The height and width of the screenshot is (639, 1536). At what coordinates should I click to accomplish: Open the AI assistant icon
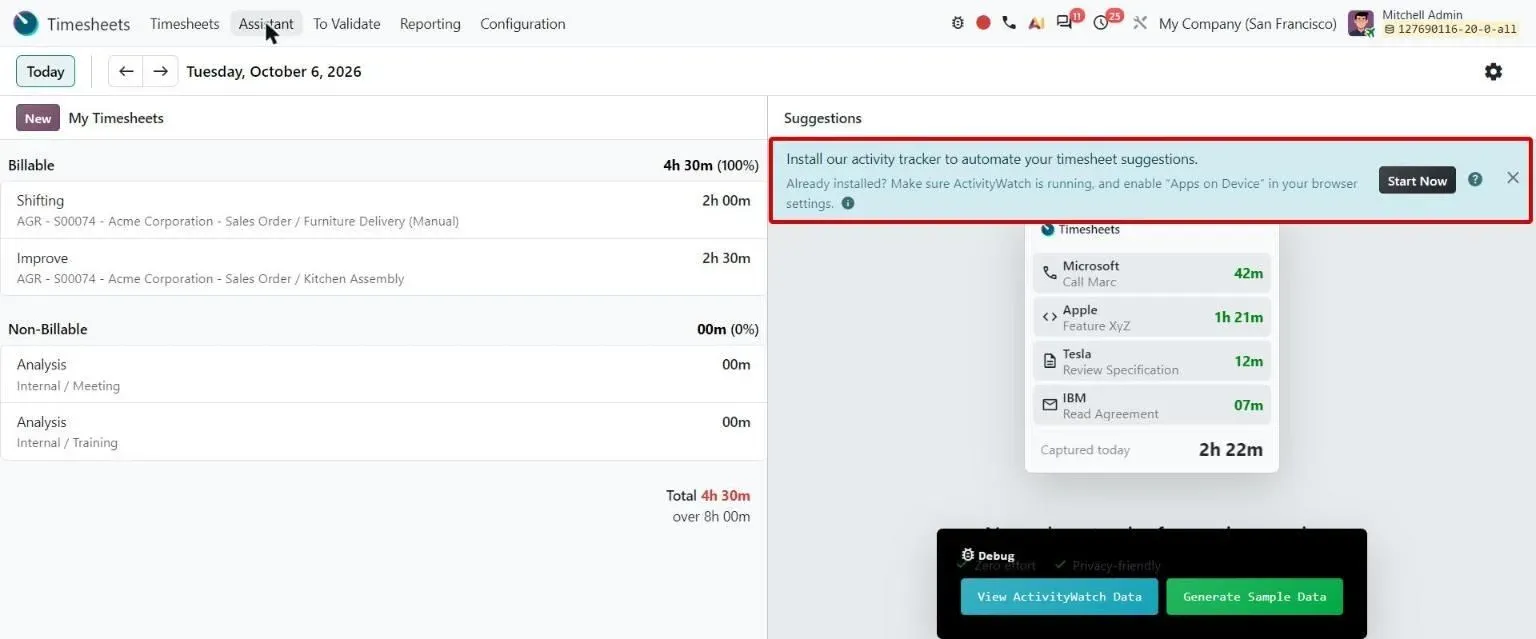[x=1034, y=23]
